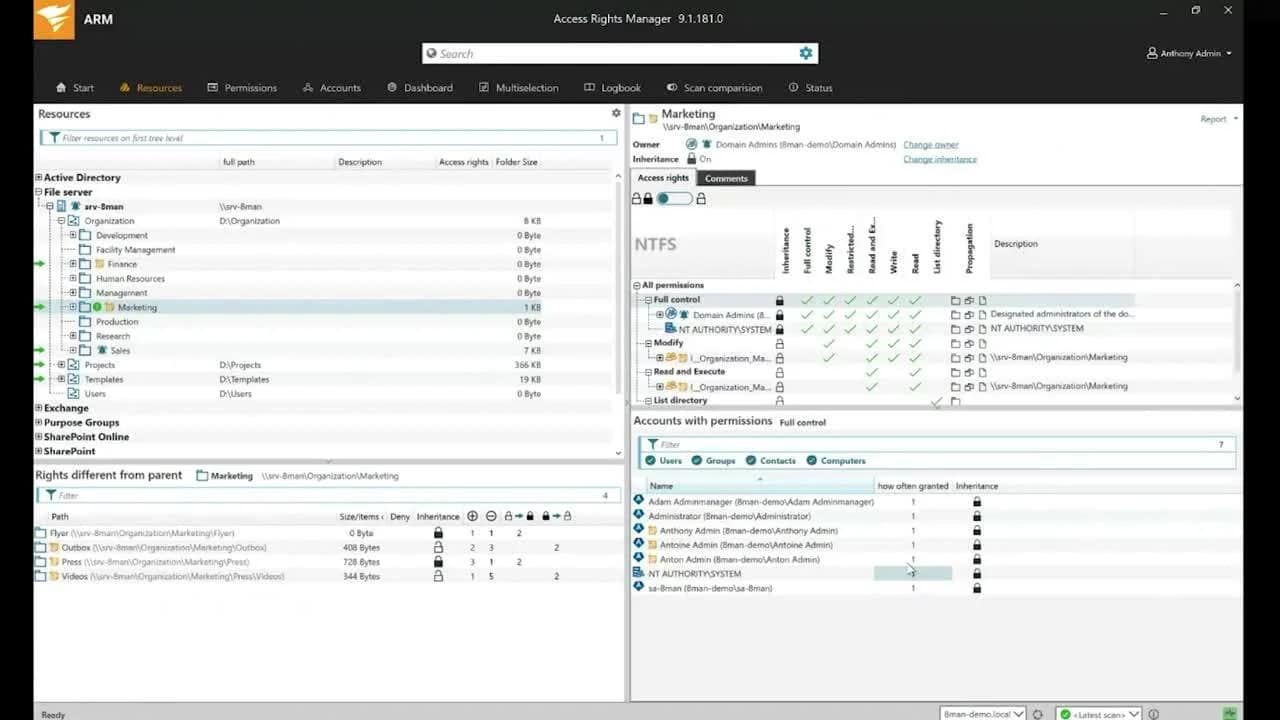
Task: Select the Videos path row
Action: coord(329,577)
